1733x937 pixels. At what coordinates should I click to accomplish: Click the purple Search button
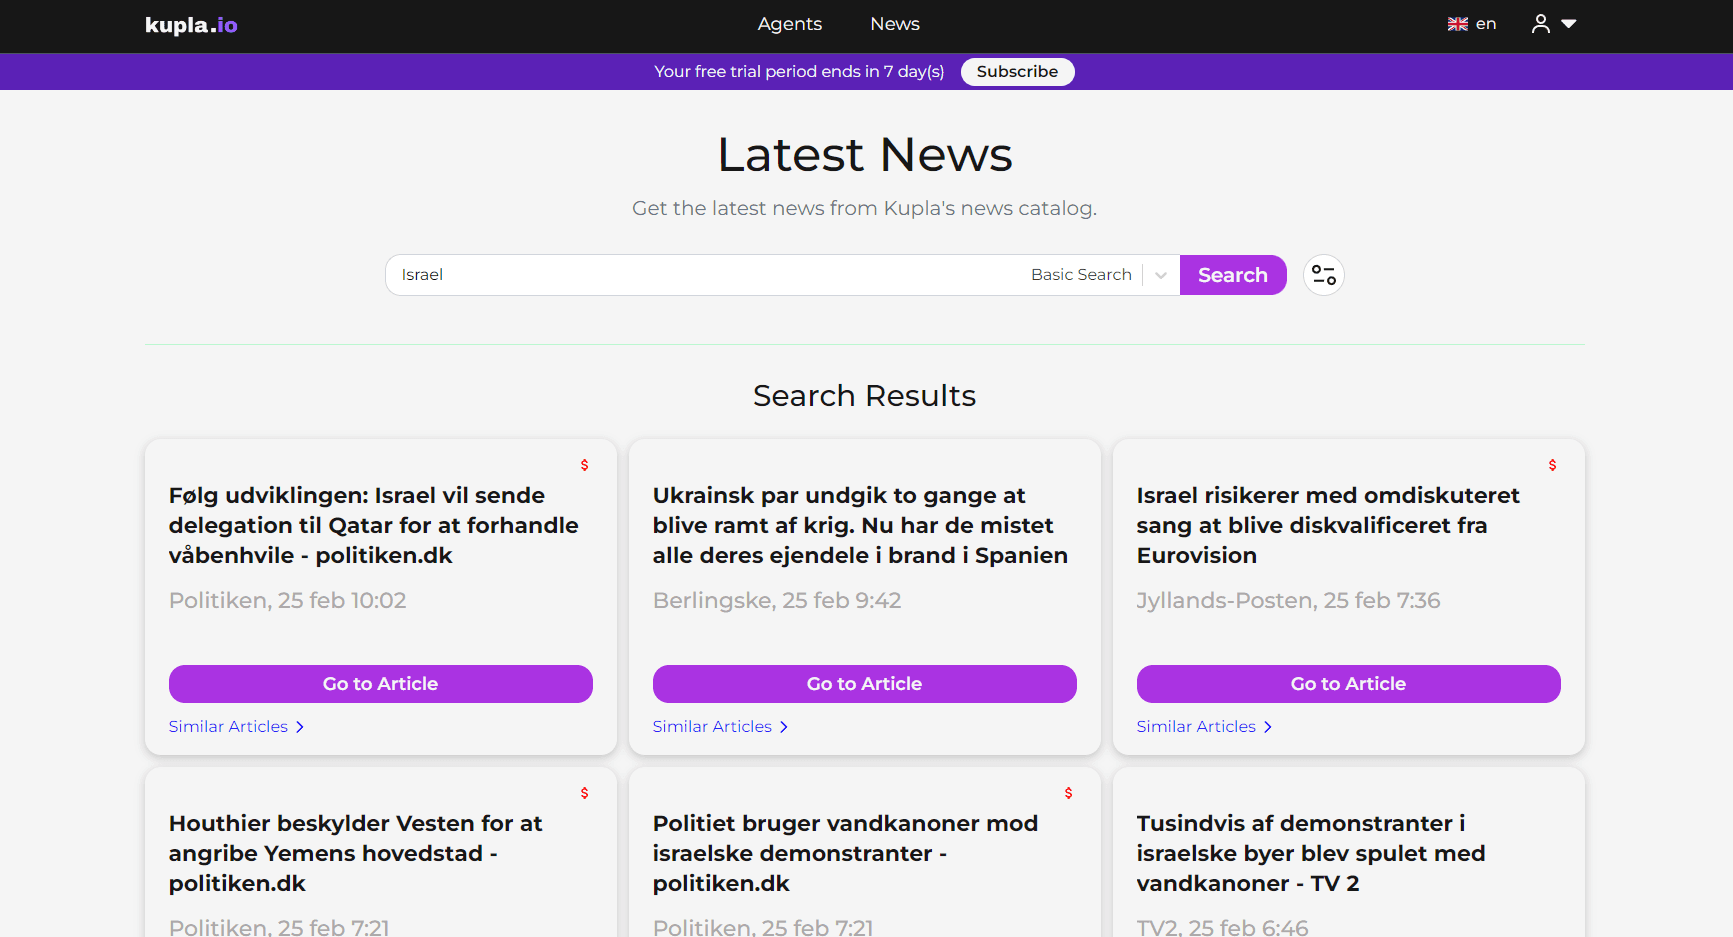(x=1233, y=275)
